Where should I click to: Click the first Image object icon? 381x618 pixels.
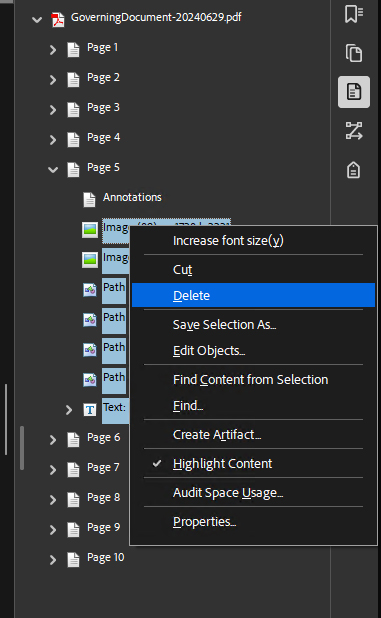(x=90, y=230)
